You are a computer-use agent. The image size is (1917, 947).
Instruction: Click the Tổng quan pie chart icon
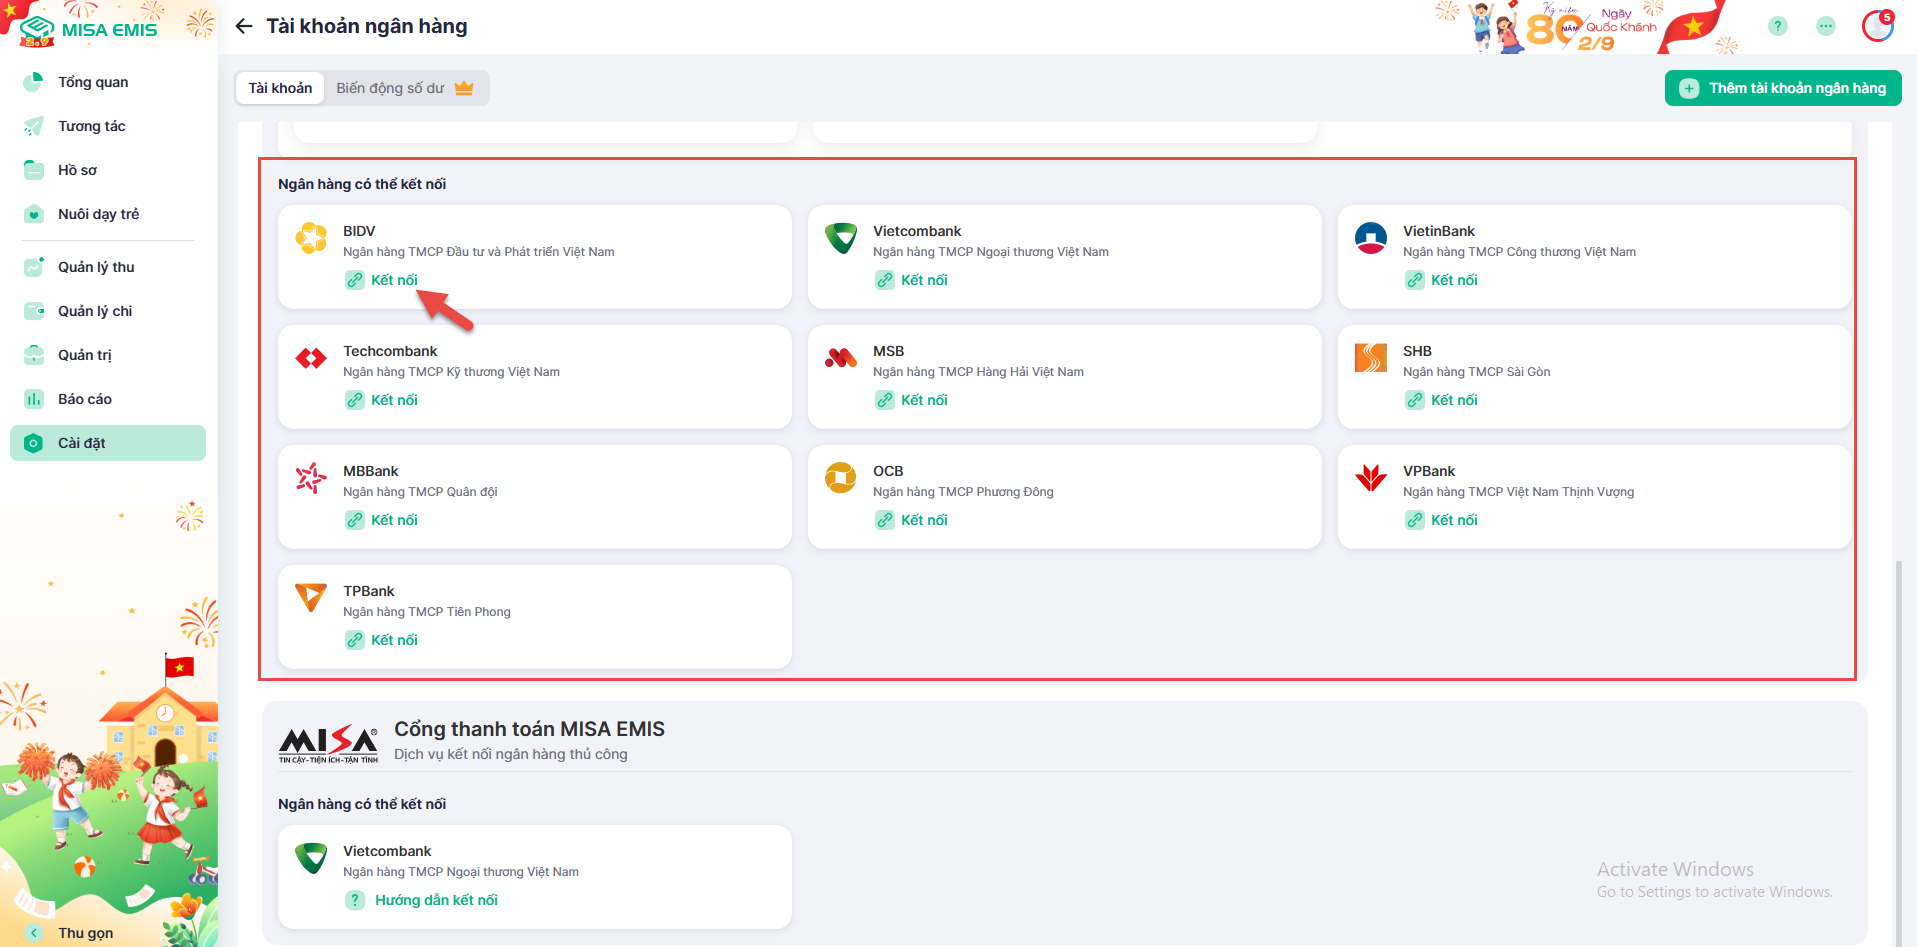(x=34, y=82)
